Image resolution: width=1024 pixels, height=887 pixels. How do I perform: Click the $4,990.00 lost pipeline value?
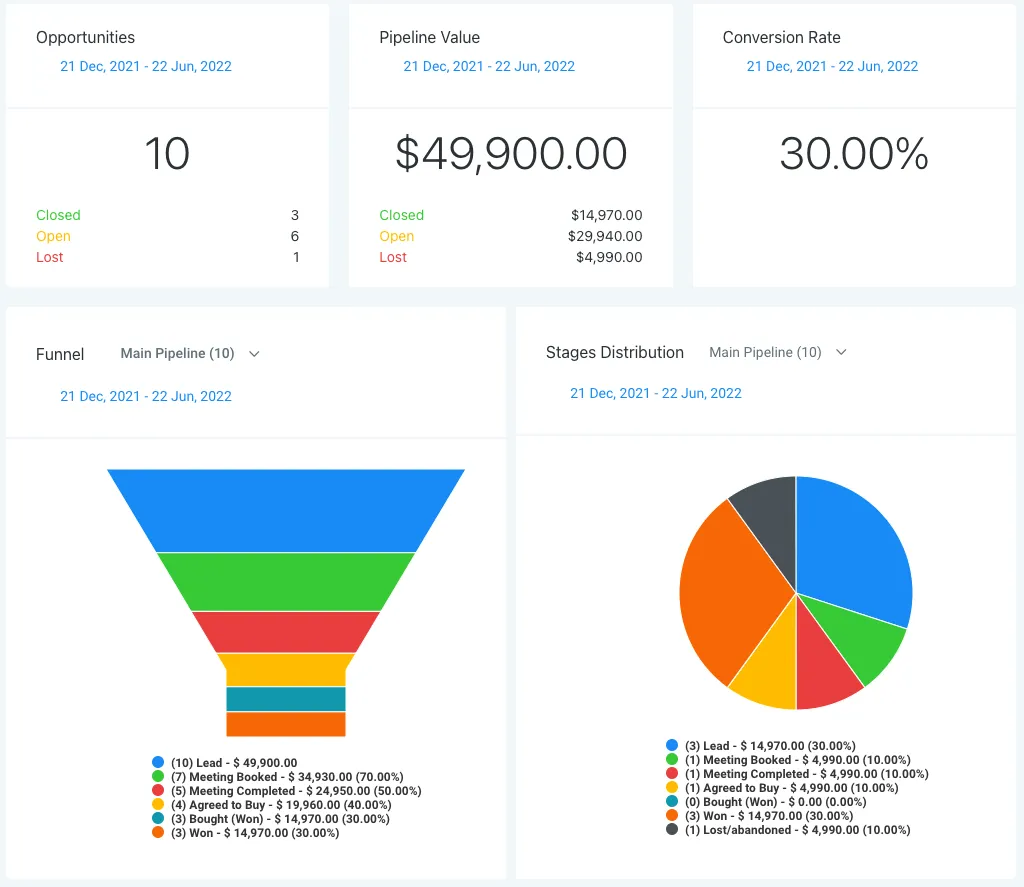[x=609, y=257]
